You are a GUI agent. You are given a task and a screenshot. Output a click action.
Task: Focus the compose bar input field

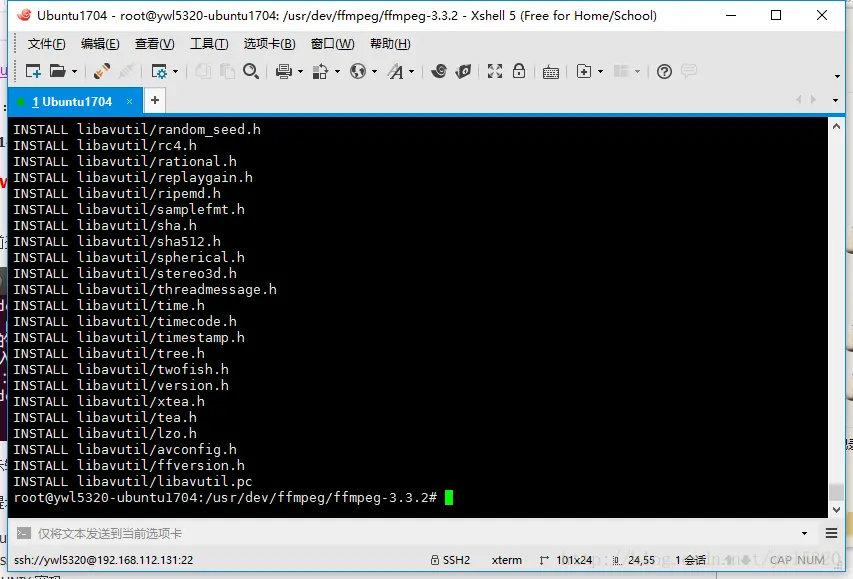pos(416,533)
